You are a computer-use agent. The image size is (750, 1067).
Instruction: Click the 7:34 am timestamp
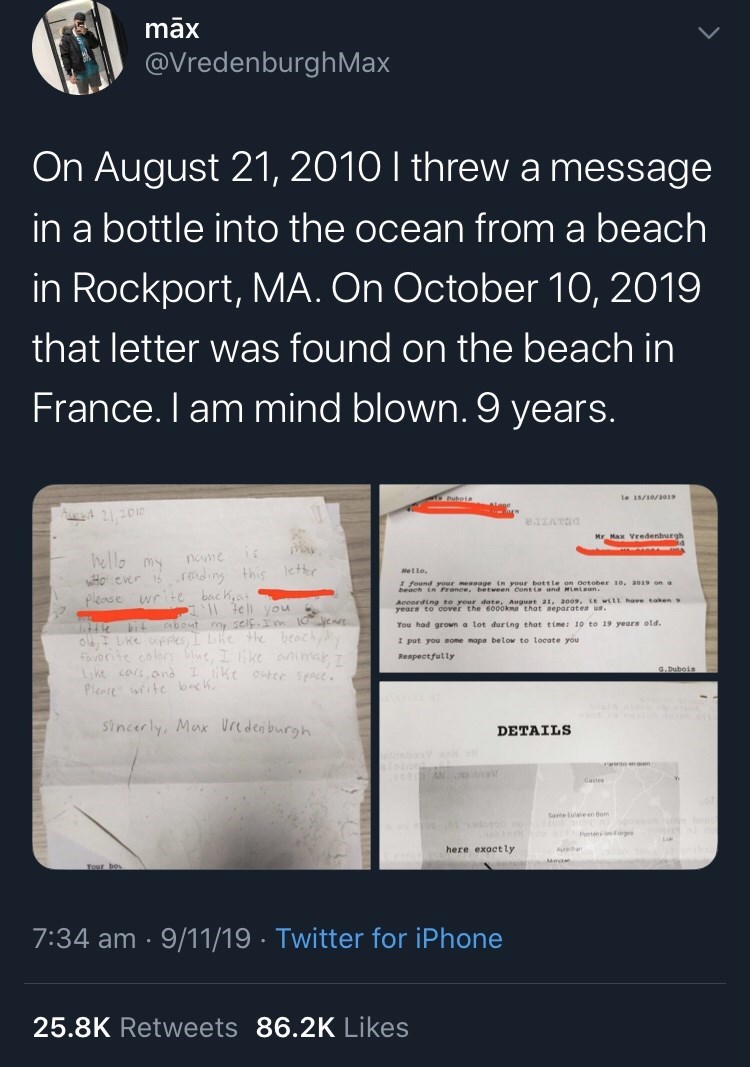[85, 938]
